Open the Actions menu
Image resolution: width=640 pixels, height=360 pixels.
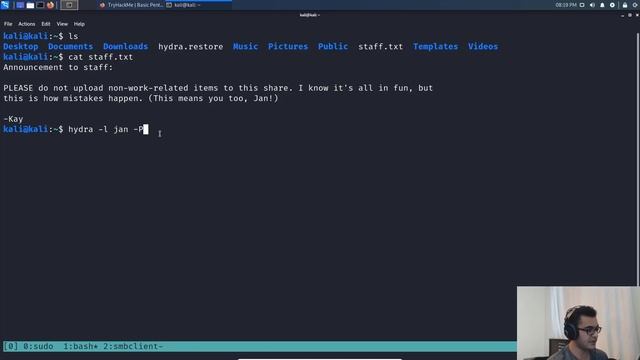click(x=27, y=24)
